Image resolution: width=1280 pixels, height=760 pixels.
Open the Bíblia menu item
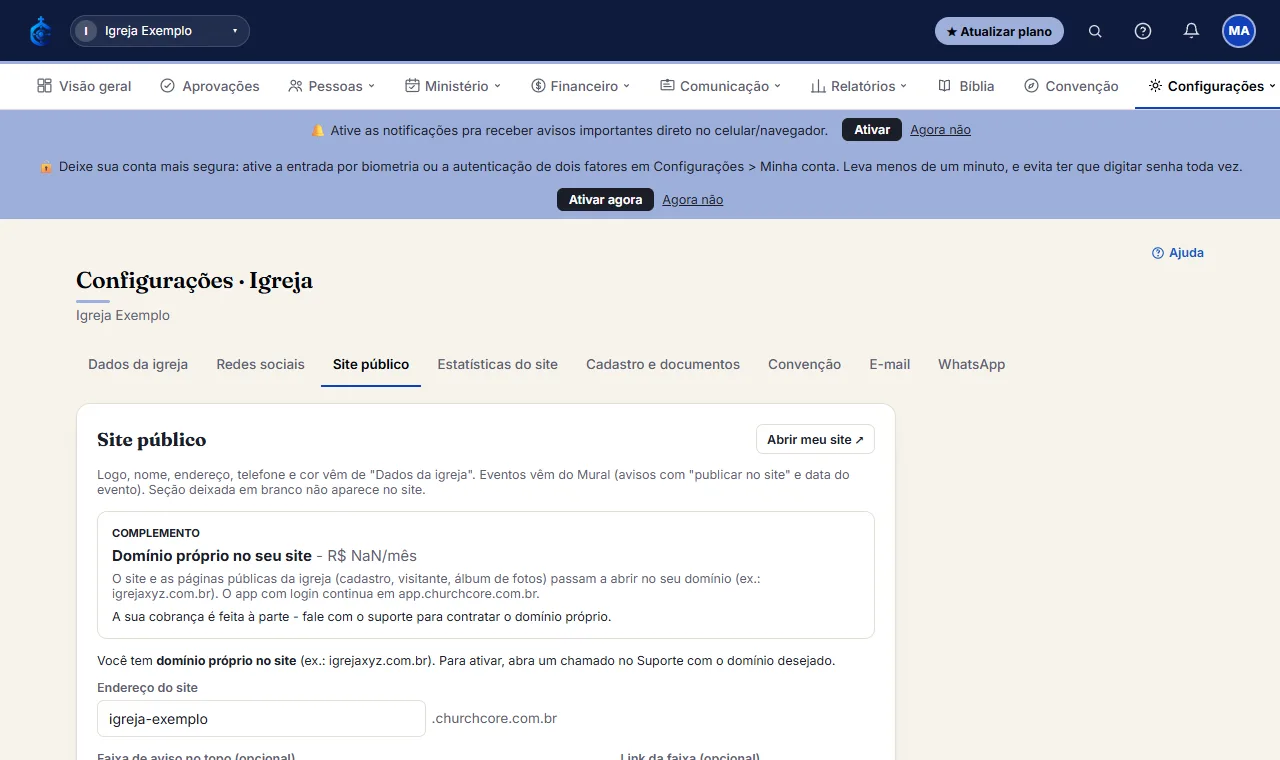click(966, 86)
